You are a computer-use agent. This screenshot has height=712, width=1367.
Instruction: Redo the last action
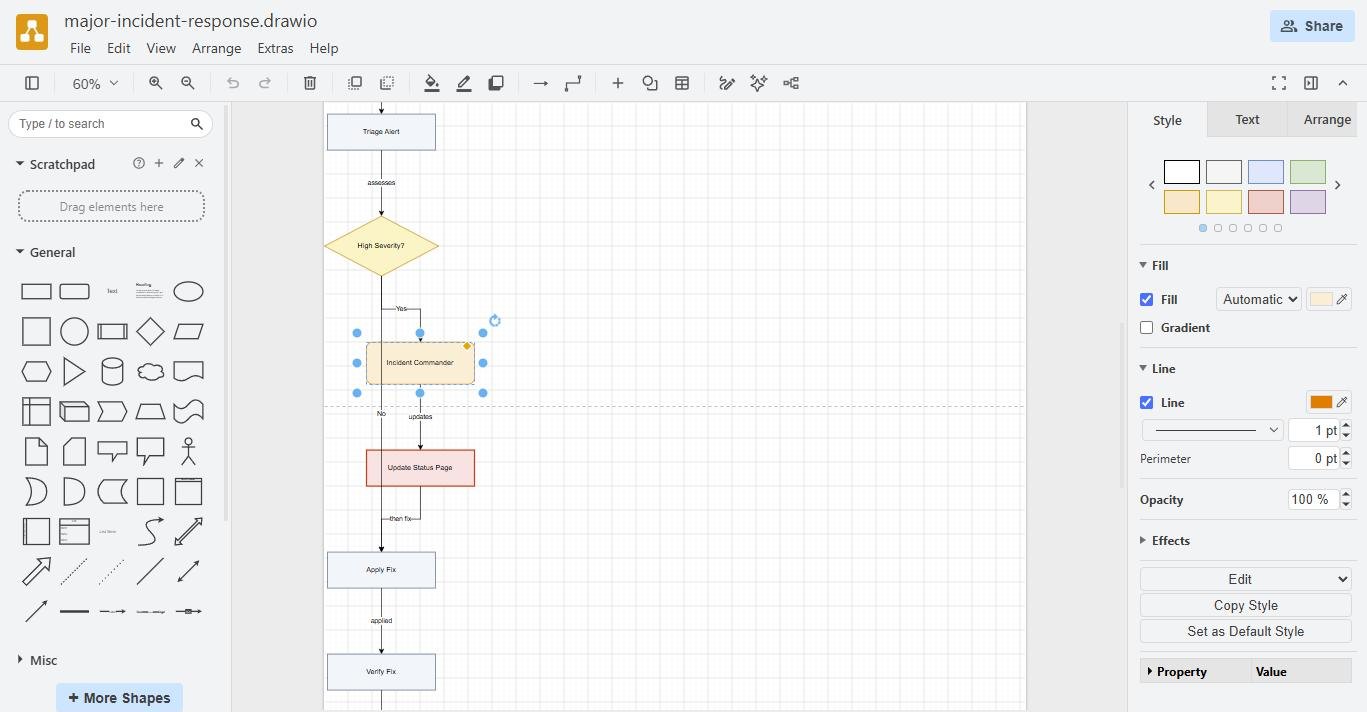265,83
